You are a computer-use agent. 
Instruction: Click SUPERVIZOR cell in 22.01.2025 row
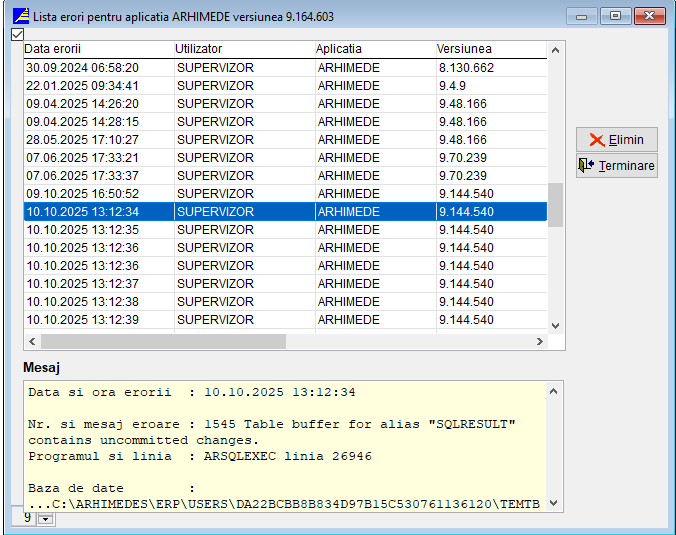tap(244, 86)
